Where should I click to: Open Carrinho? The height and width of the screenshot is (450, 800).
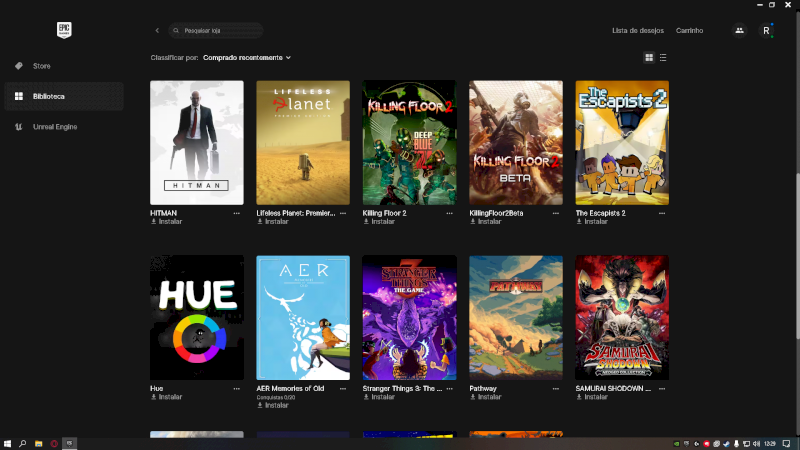tap(689, 31)
